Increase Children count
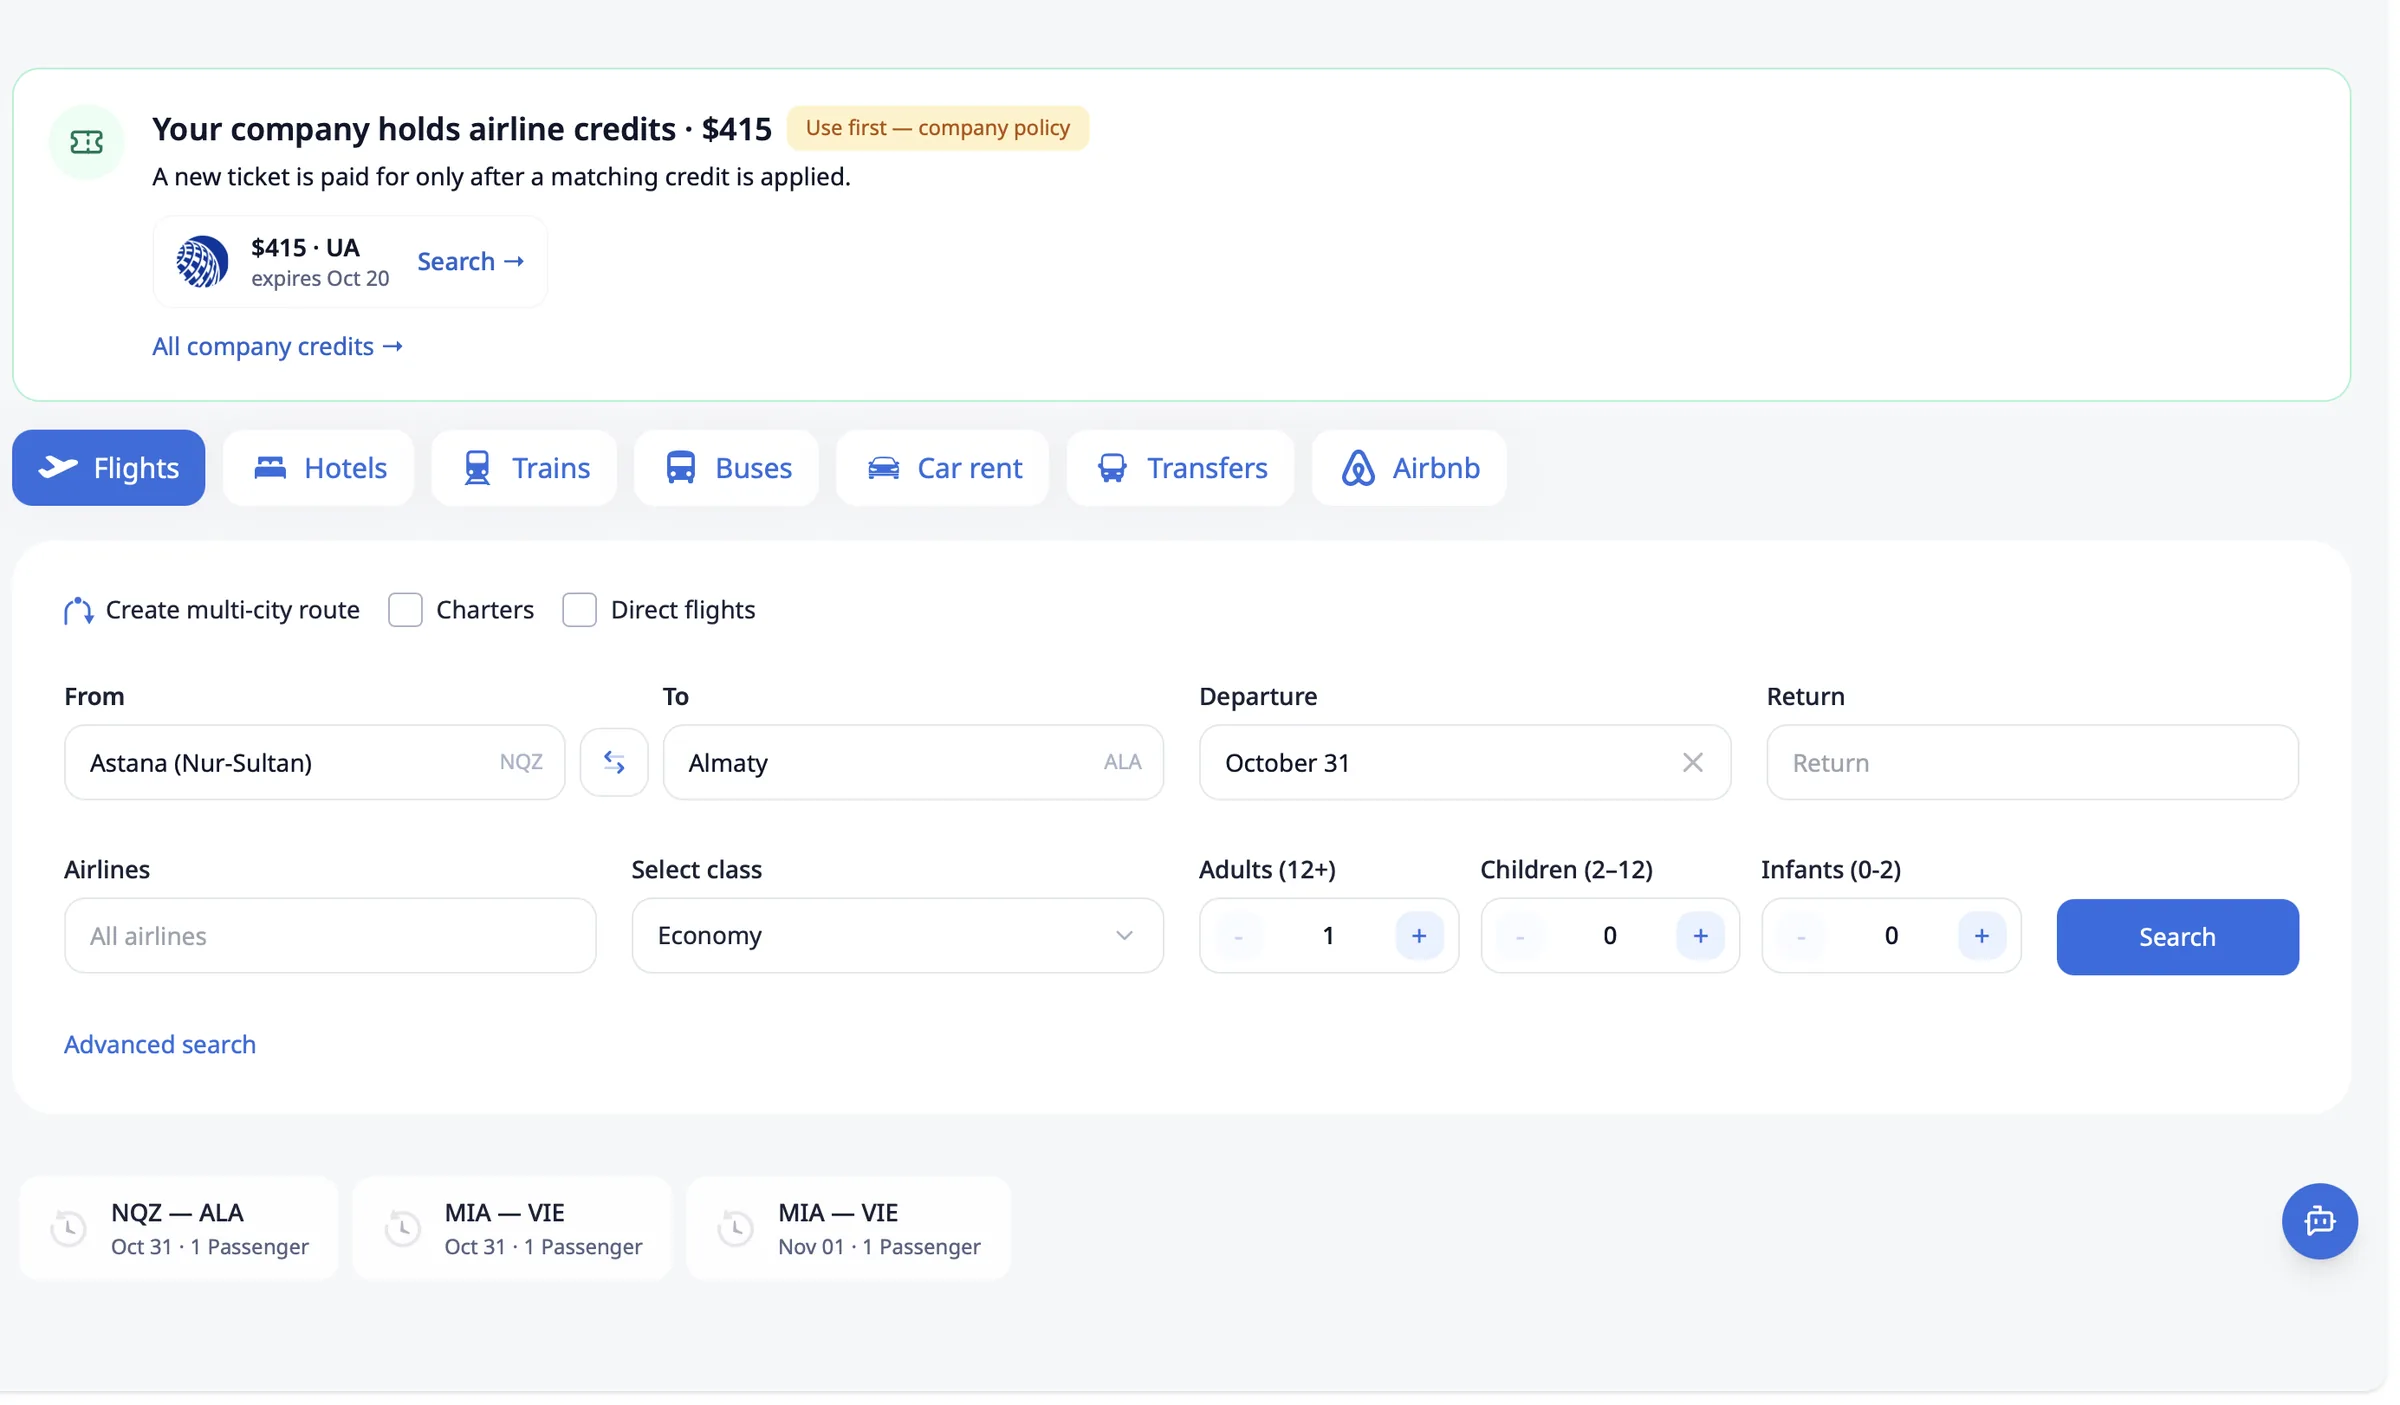This screenshot has width=2400, height=1405. 1700,936
